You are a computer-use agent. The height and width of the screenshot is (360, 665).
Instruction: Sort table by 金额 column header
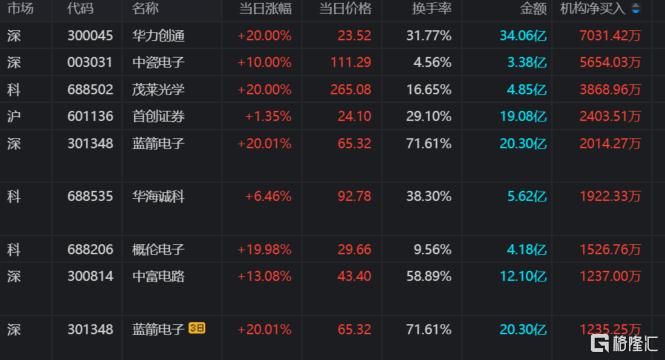[x=533, y=8]
